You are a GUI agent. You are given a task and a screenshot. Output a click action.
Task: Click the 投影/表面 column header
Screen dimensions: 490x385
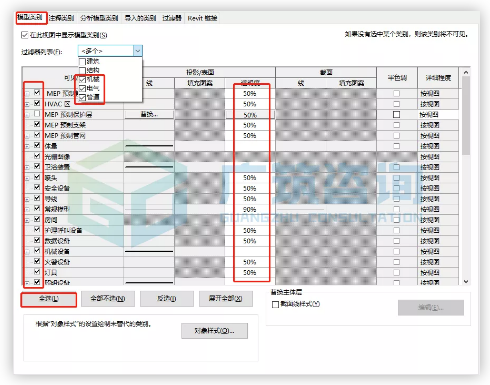click(x=200, y=72)
